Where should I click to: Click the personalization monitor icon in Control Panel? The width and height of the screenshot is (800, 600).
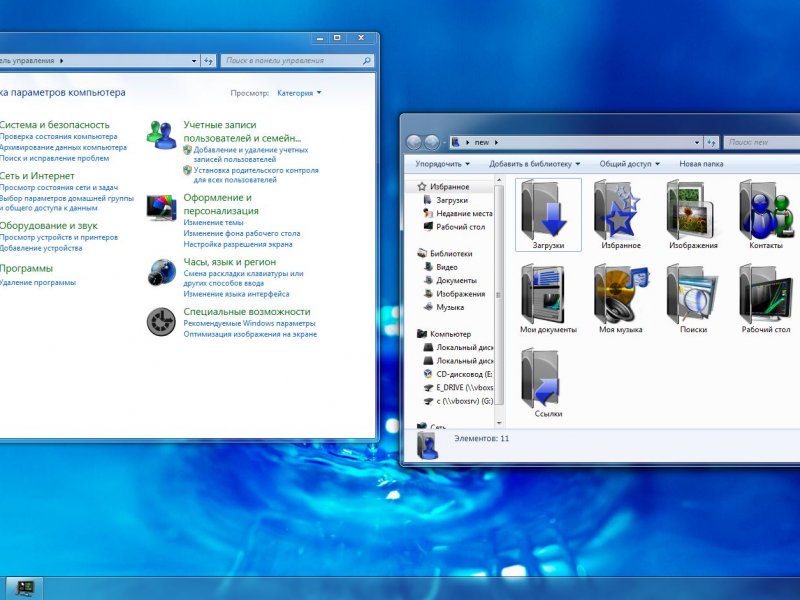click(161, 208)
